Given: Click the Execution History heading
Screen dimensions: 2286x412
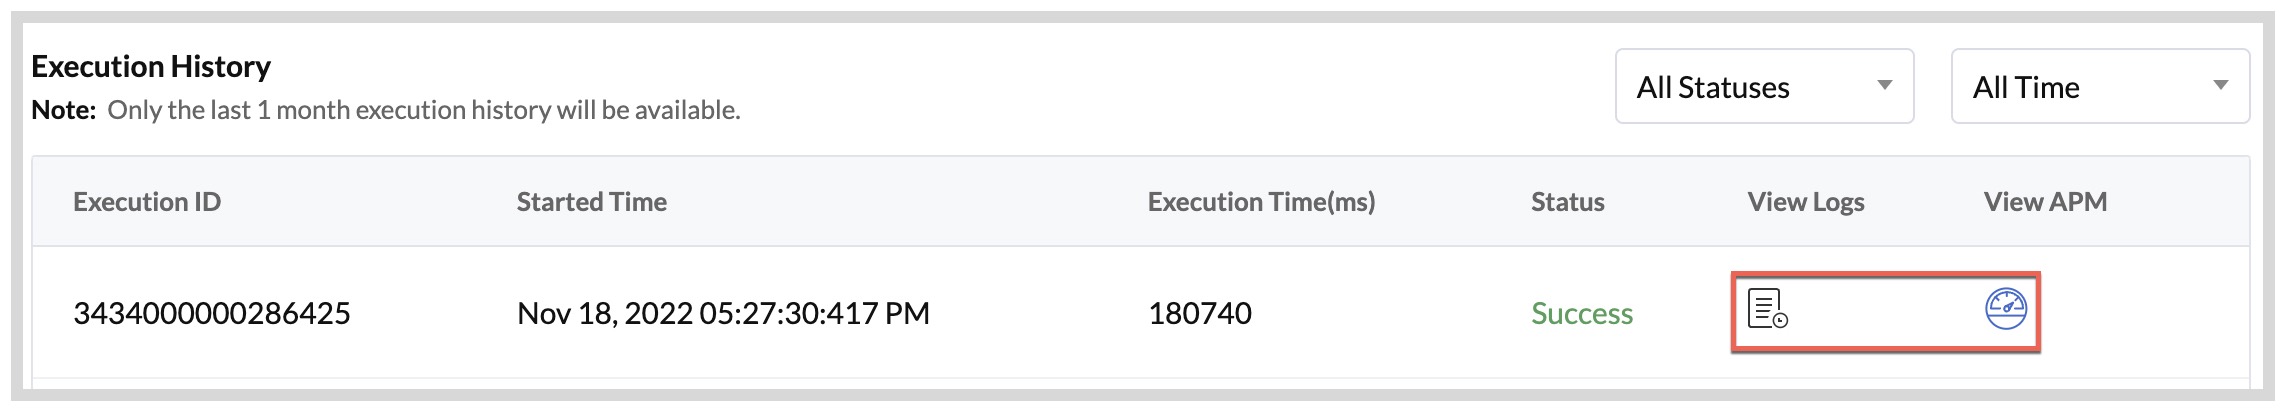Looking at the screenshot, I should pyautogui.click(x=151, y=67).
